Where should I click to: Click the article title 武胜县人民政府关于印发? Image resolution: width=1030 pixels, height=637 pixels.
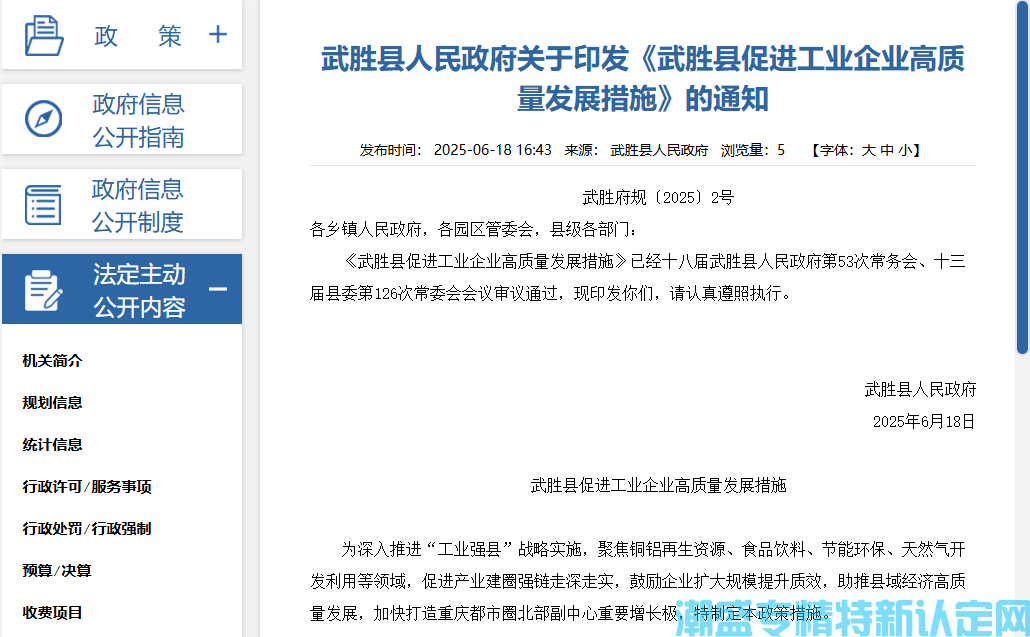pos(643,79)
